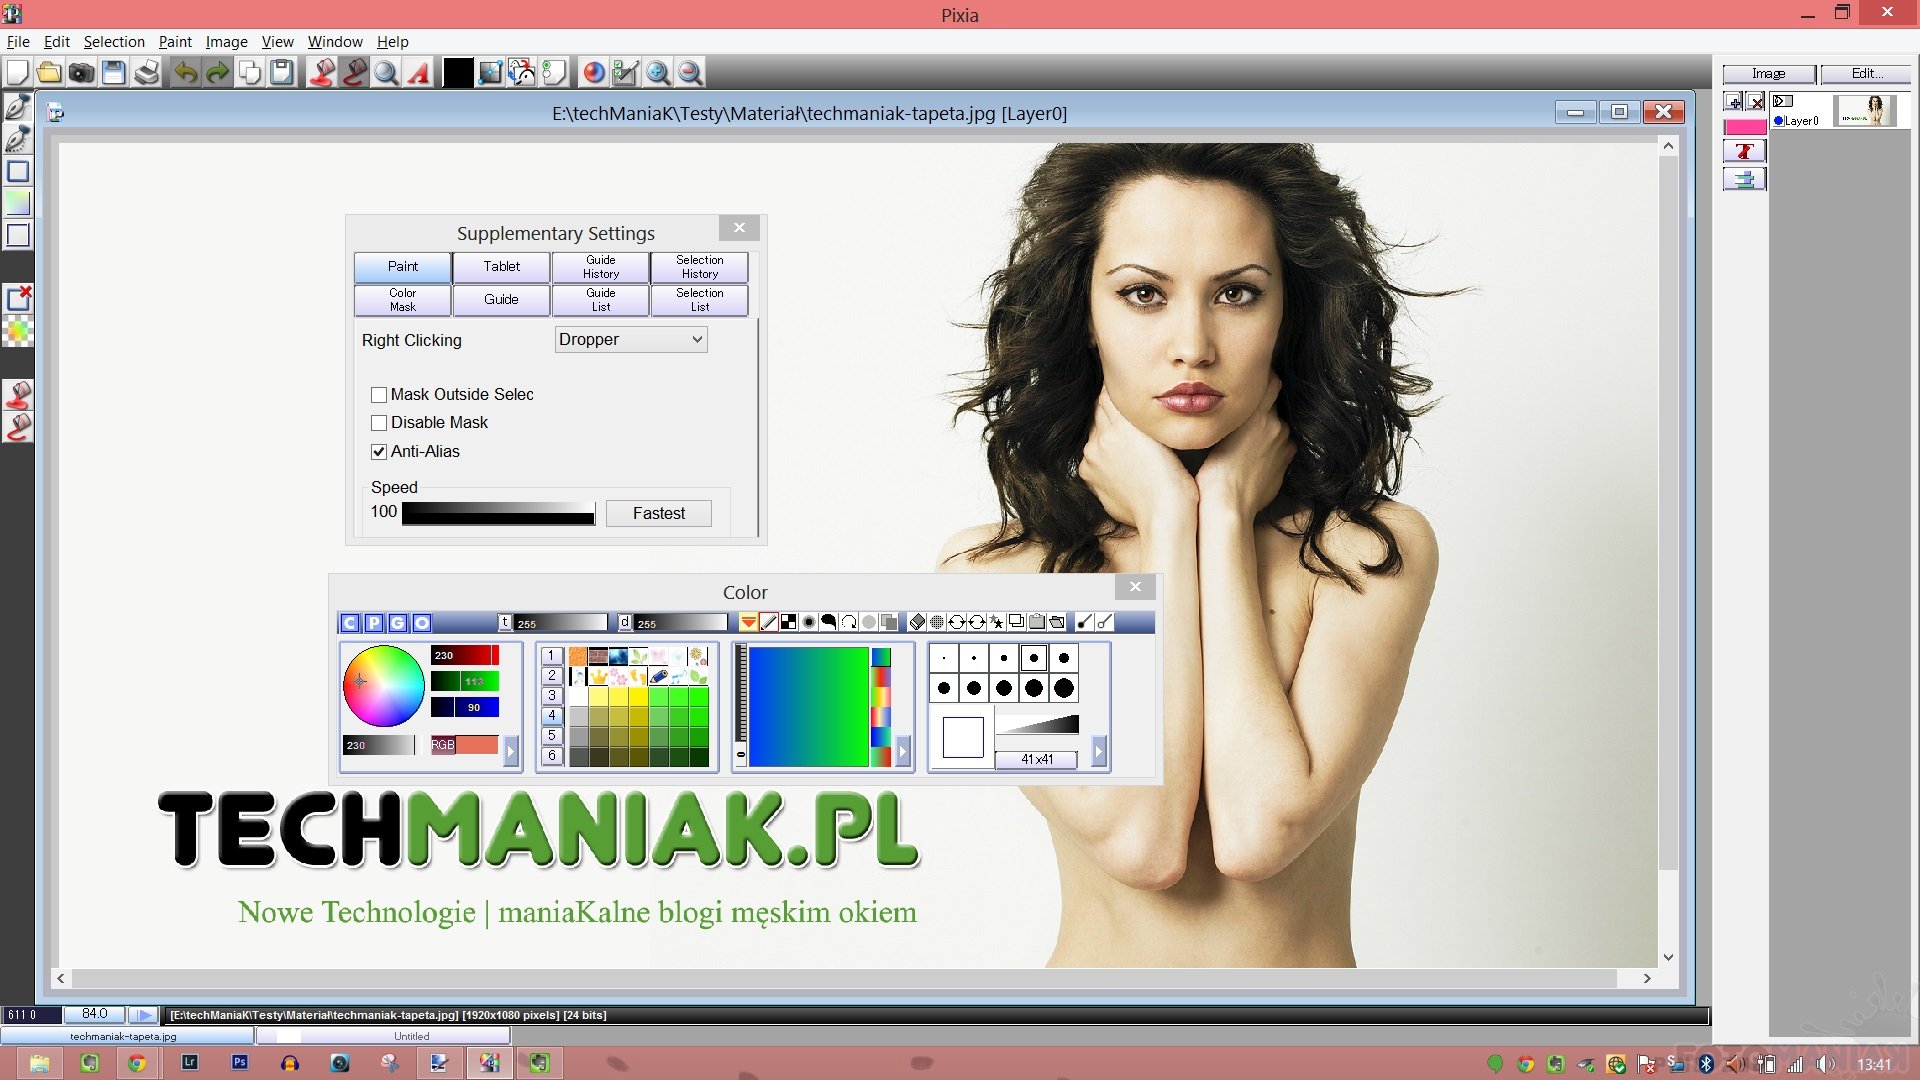
Task: Open the Selection menu
Action: [x=114, y=42]
